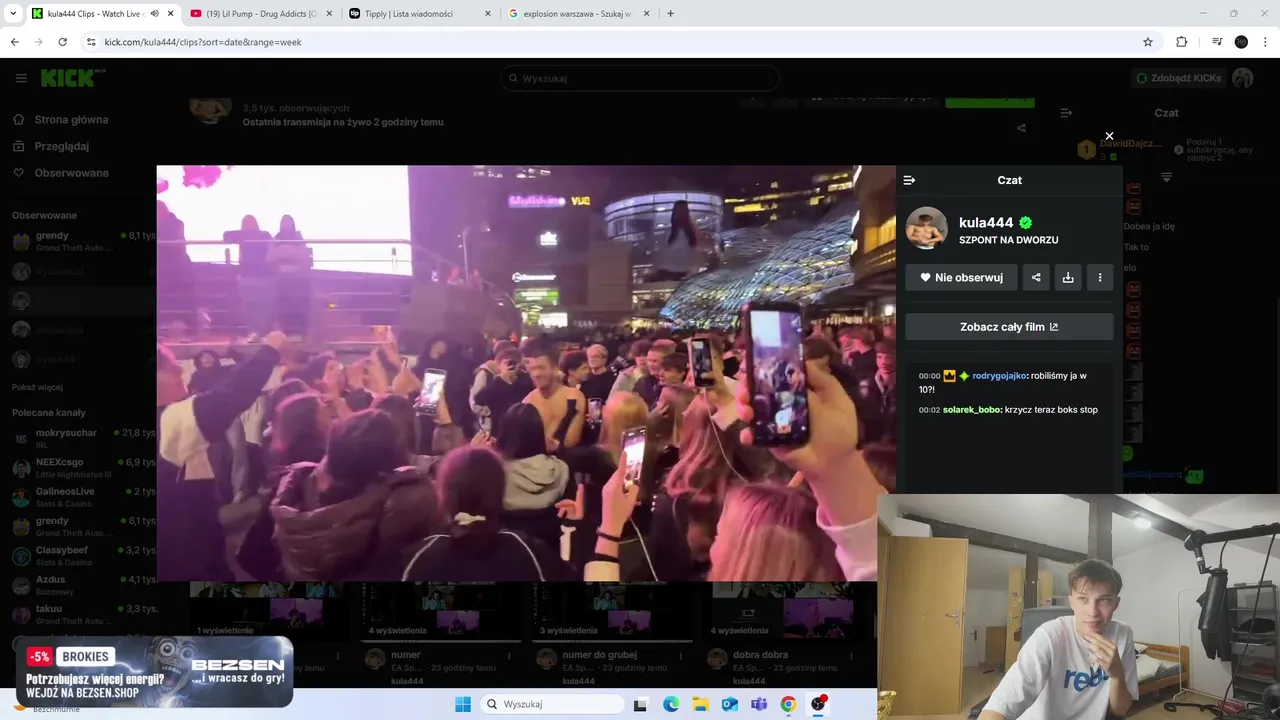
Task: Click the clip video player
Action: [x=526, y=373]
